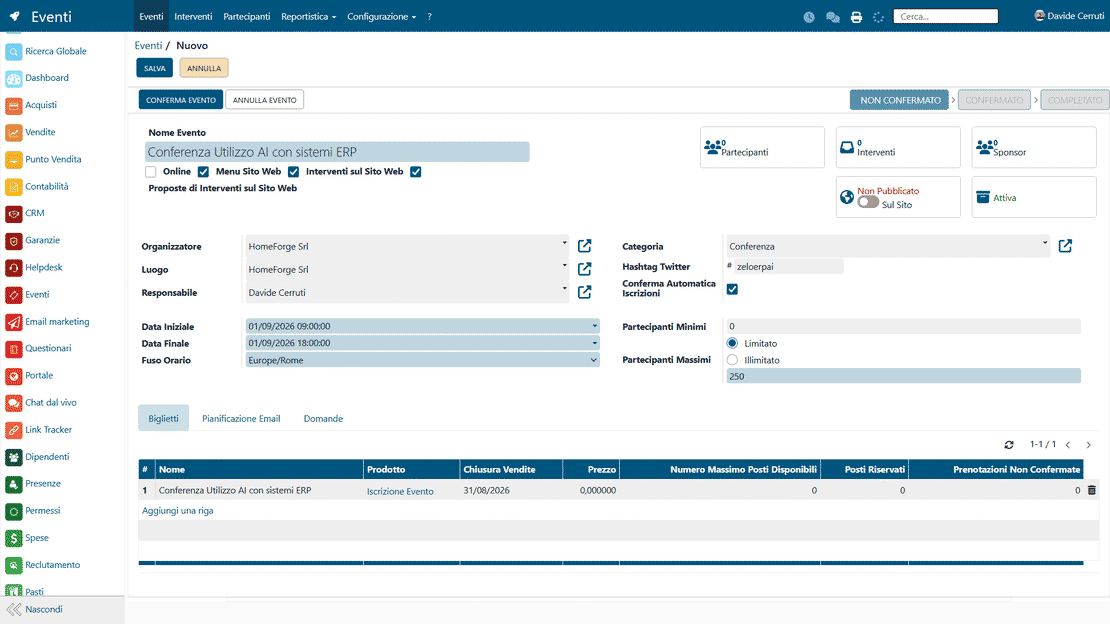Open Contabilità module in sidebar
The width and height of the screenshot is (1110, 624).
click(37, 186)
